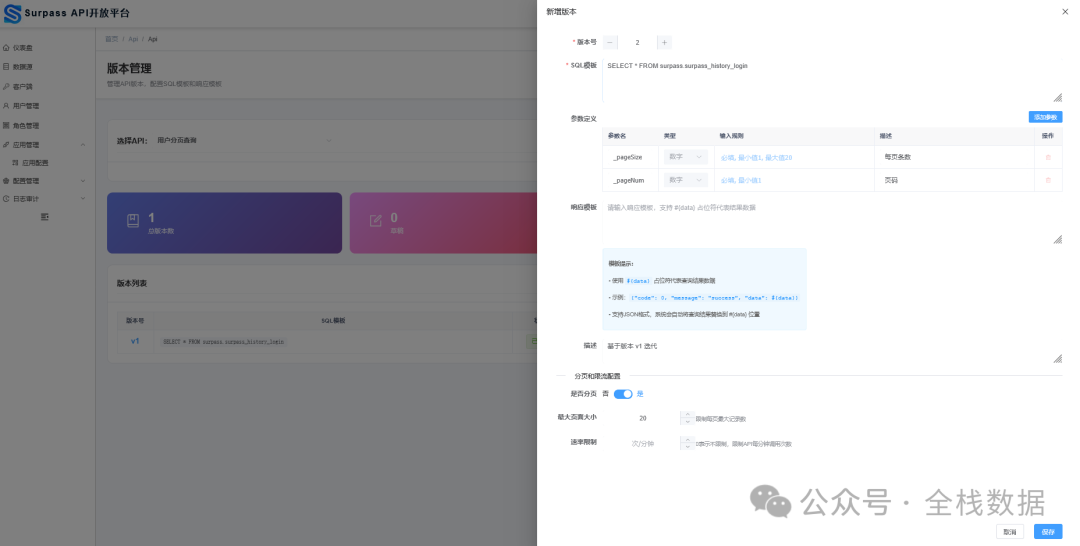Click the sidebar collapse icon

44,216
